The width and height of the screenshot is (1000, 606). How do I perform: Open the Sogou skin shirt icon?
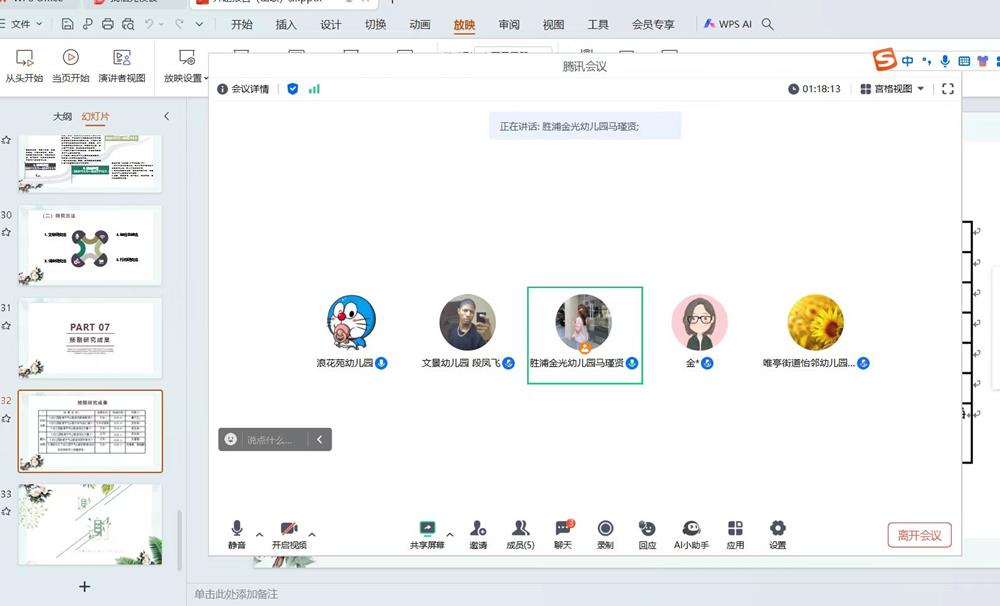tap(983, 61)
